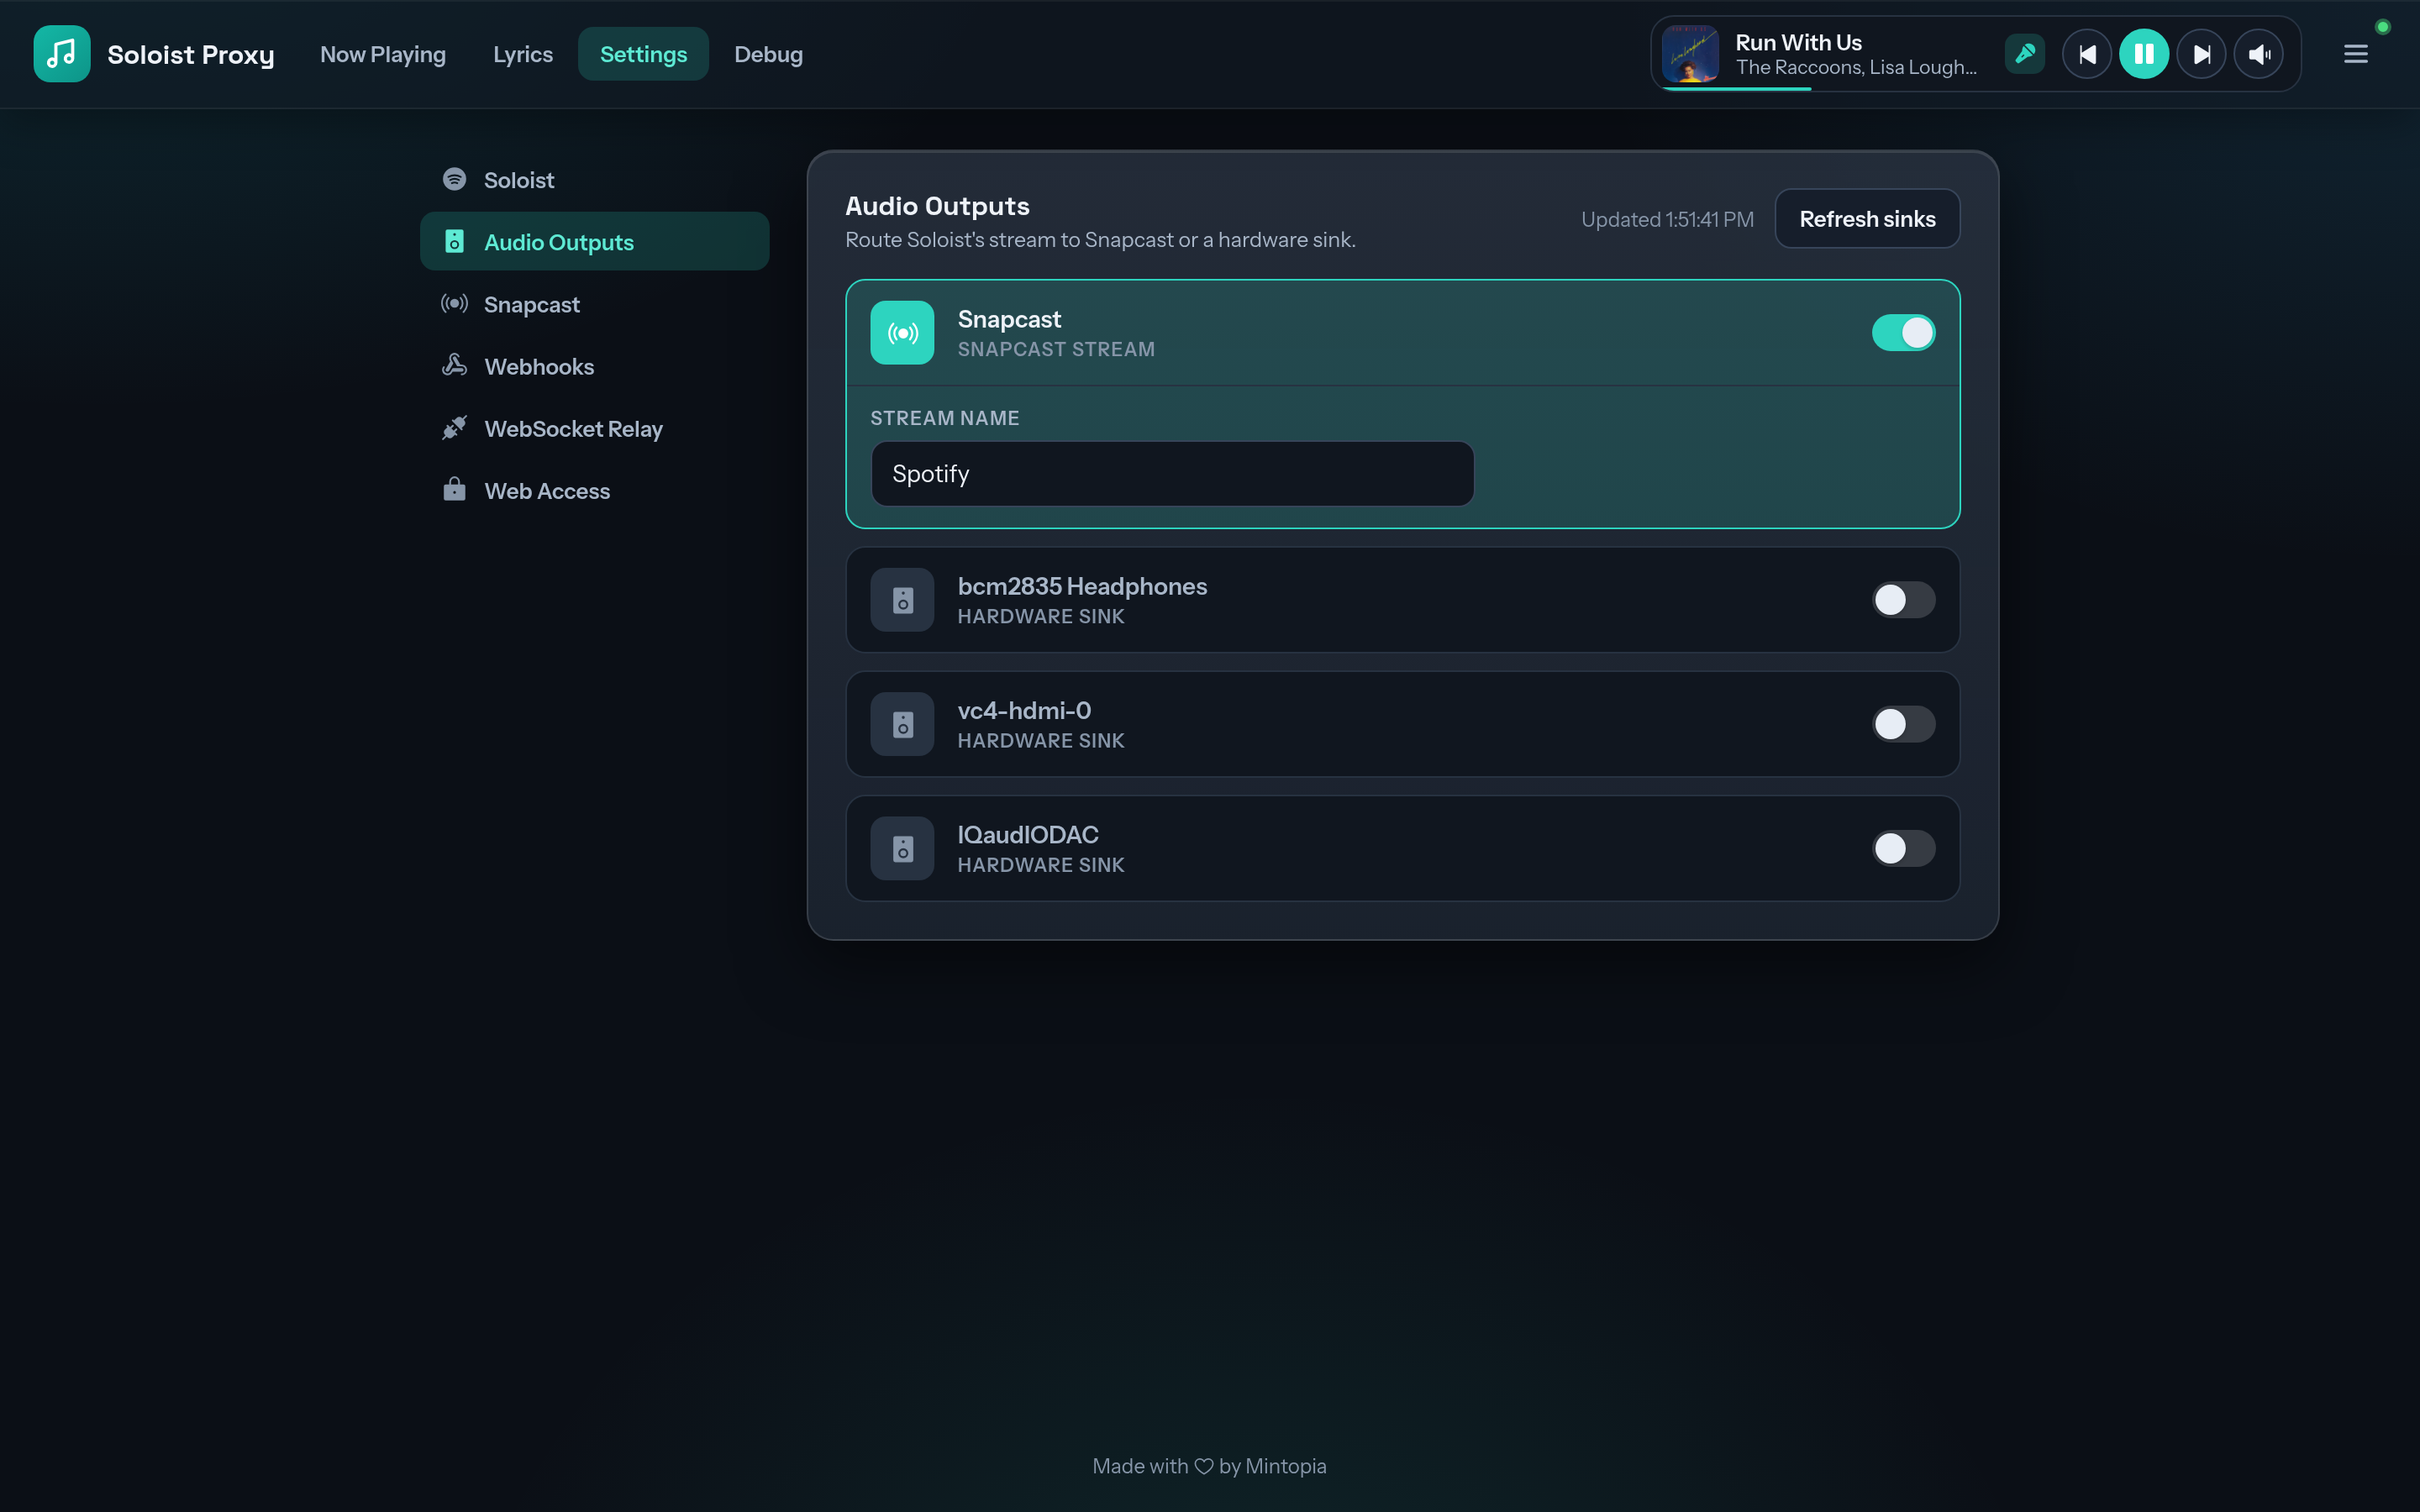Enable the vc4-hdmi-0 hardware sink
The image size is (2420, 1512).
click(1903, 724)
